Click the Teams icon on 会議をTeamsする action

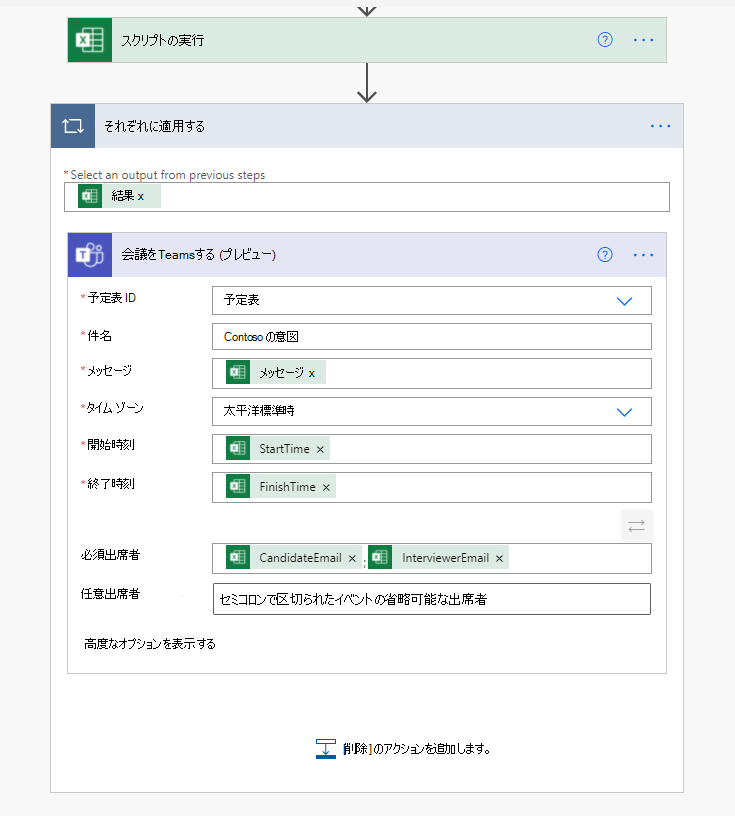tap(89, 254)
